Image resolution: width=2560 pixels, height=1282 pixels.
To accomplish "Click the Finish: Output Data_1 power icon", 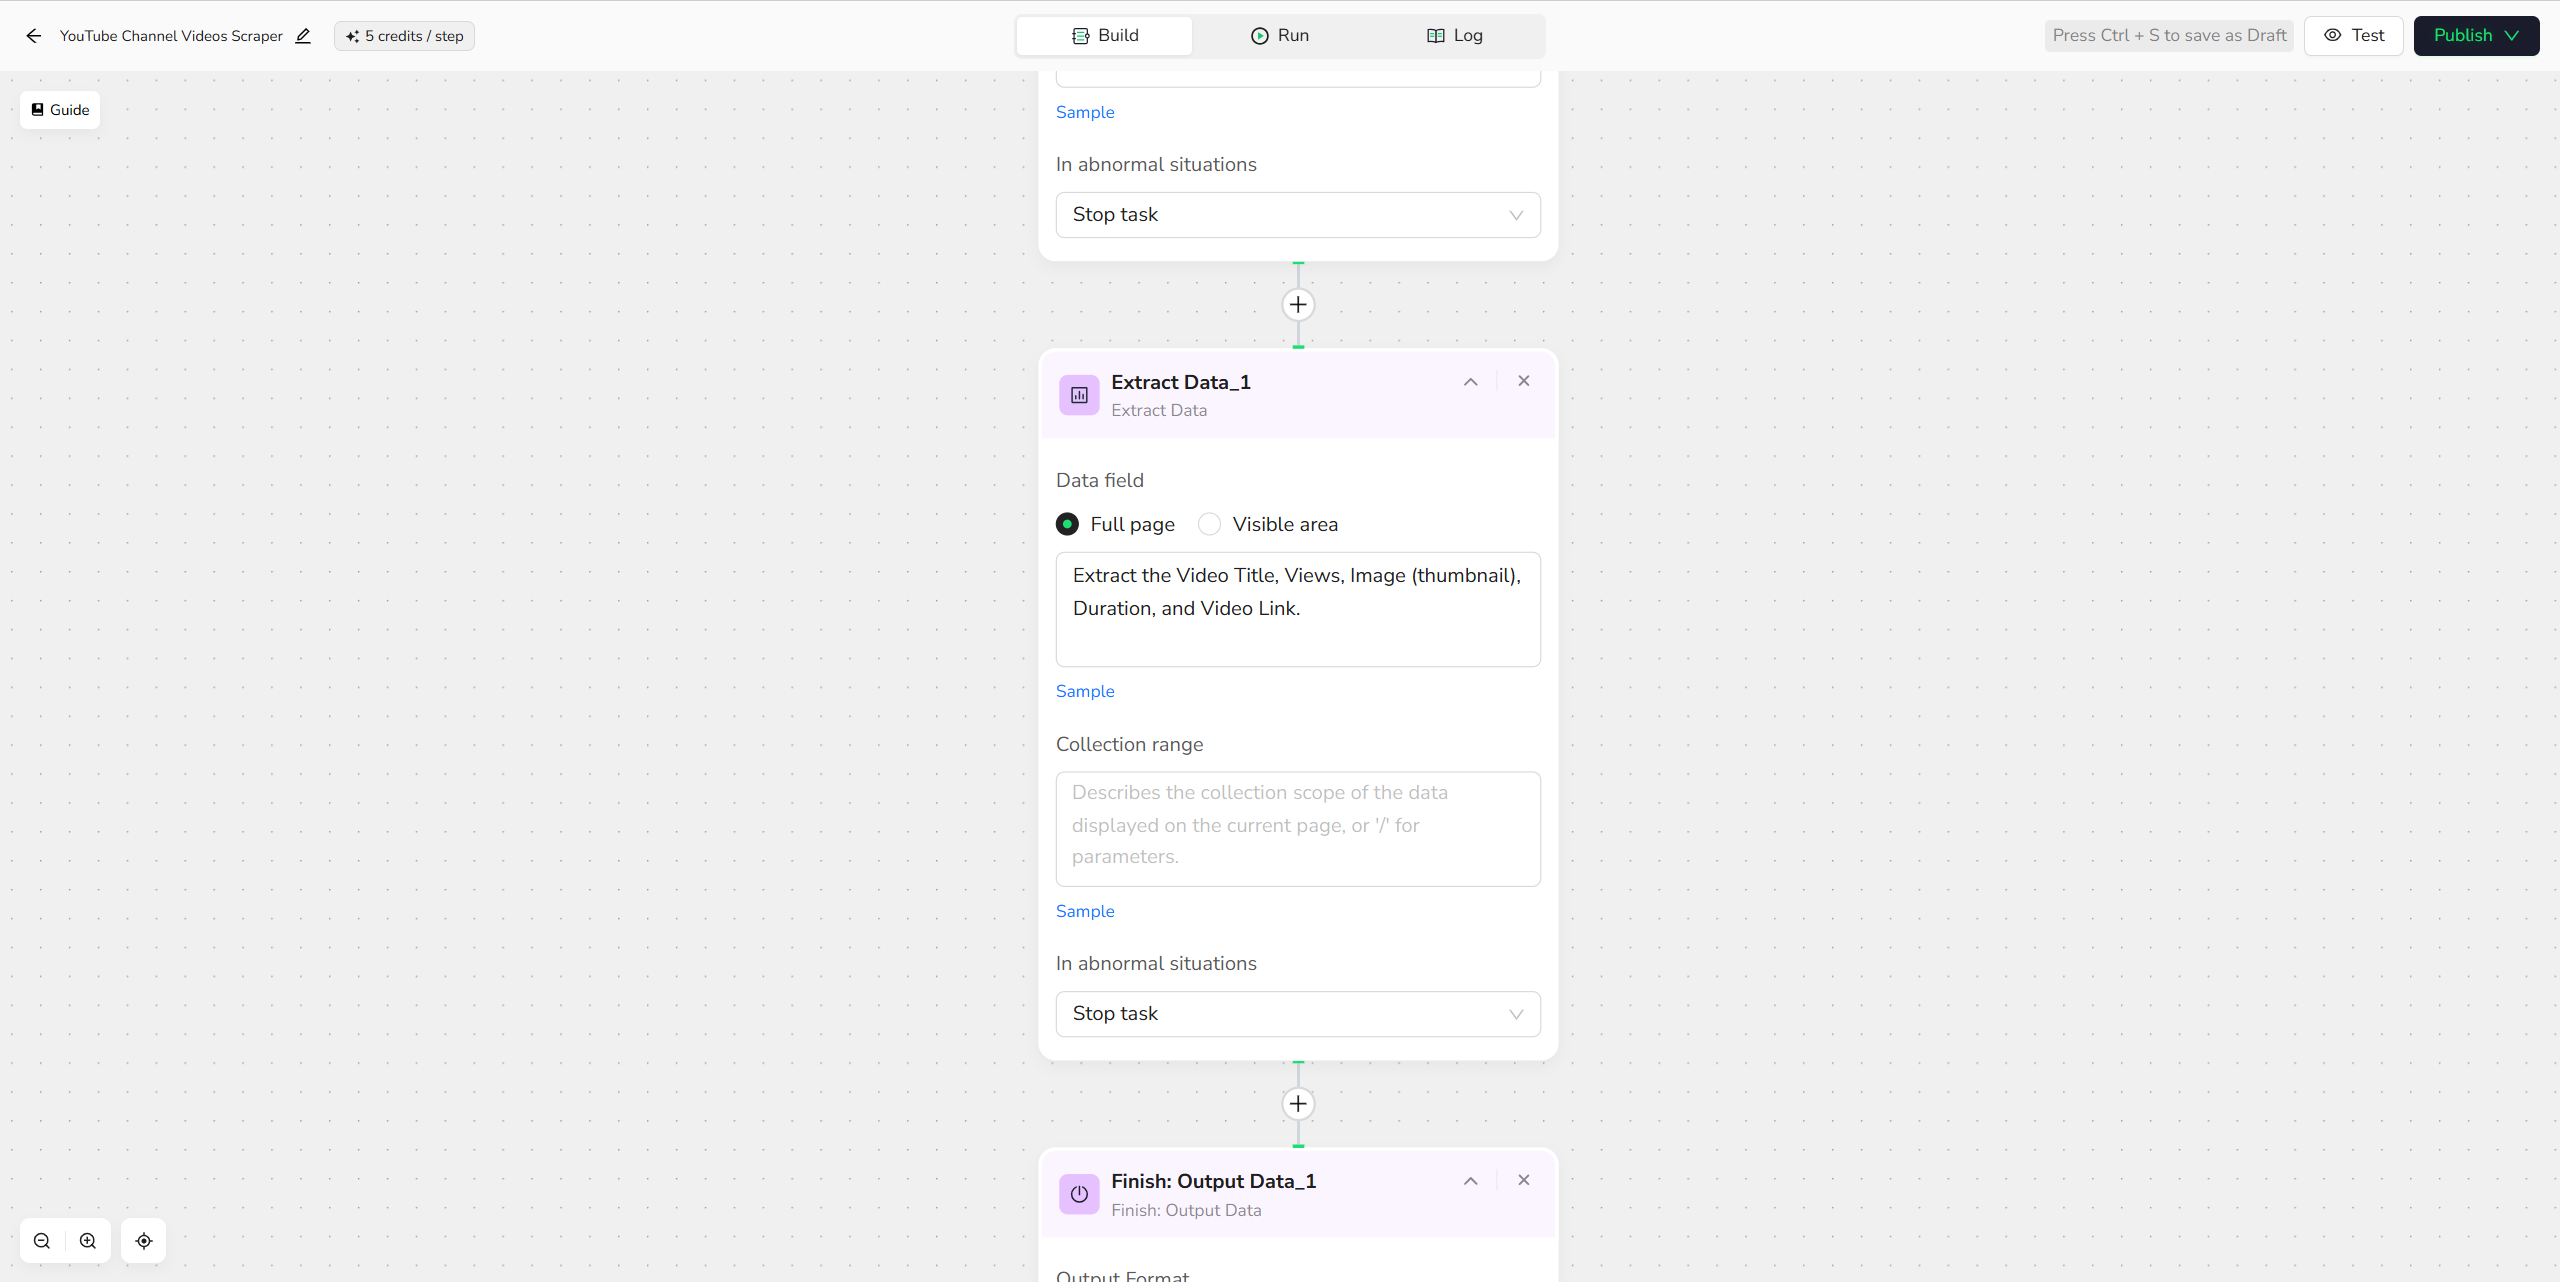I will 1079,1194.
